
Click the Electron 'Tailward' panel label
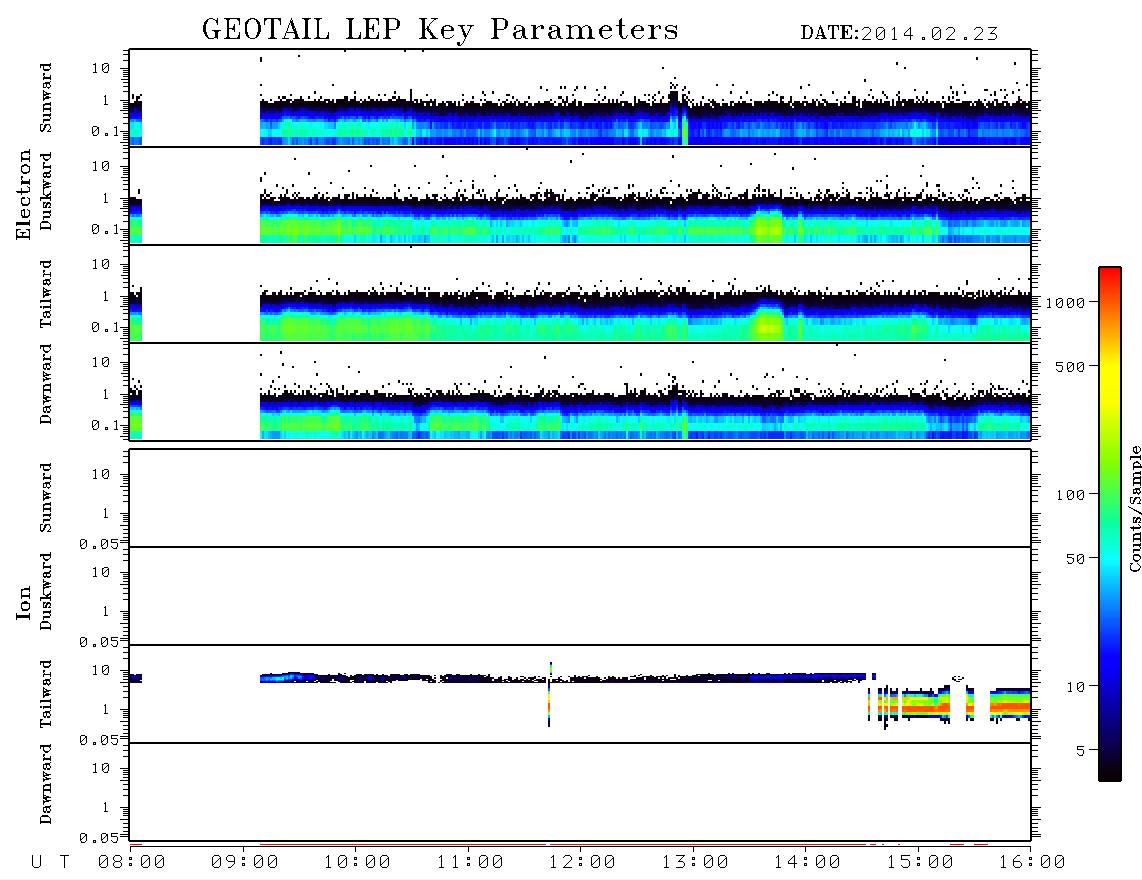[x=46, y=294]
